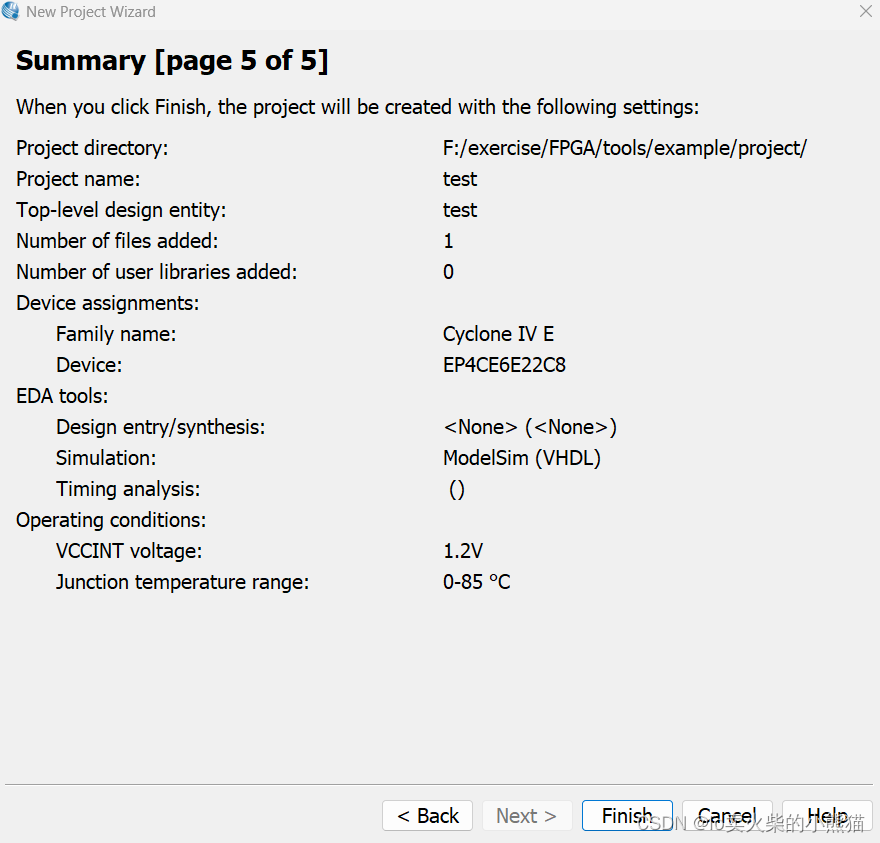Click the Number of user libraries added value
Viewport: 880px width, 843px height.
(448, 272)
